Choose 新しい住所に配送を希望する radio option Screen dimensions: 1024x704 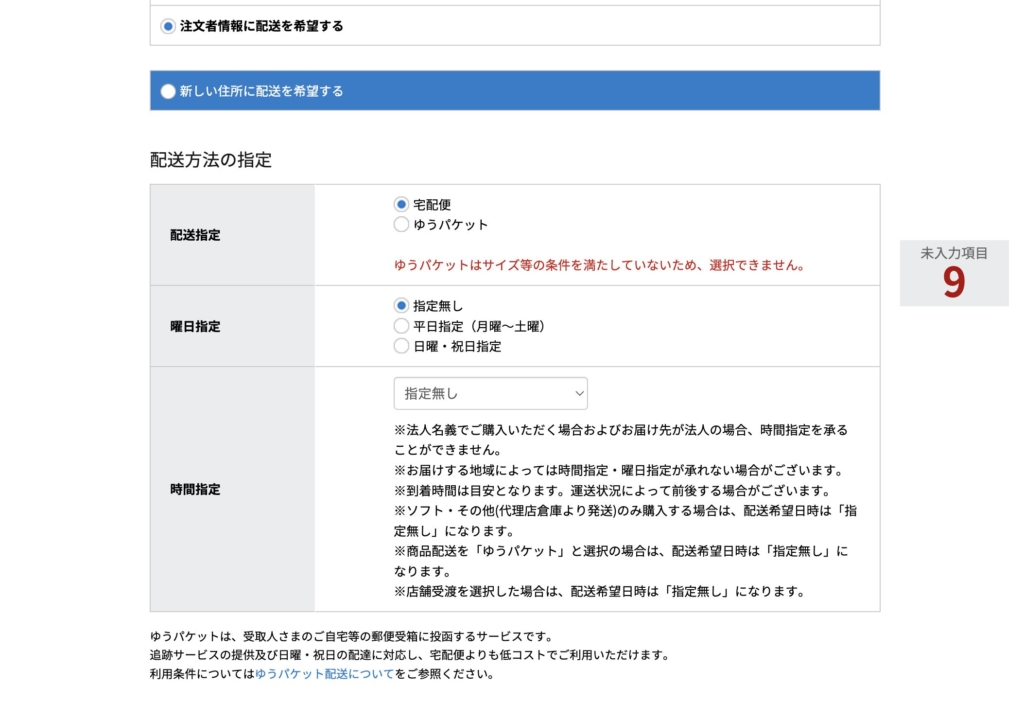tap(168, 91)
